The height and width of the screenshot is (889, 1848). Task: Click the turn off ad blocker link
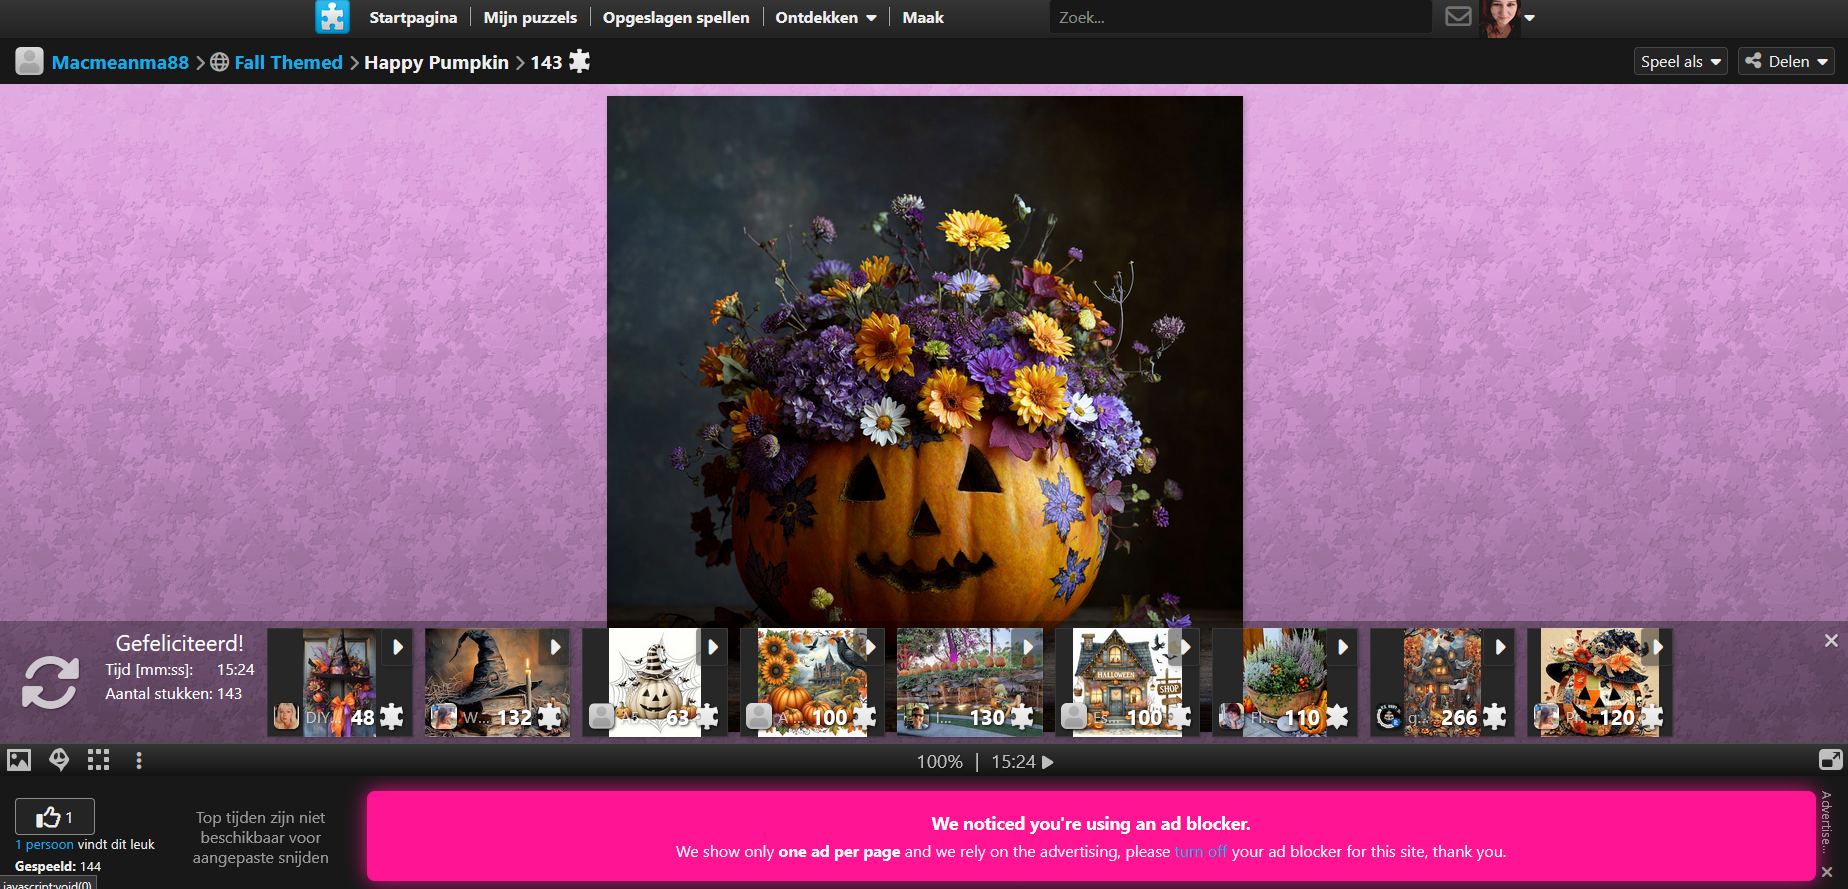tap(1200, 852)
